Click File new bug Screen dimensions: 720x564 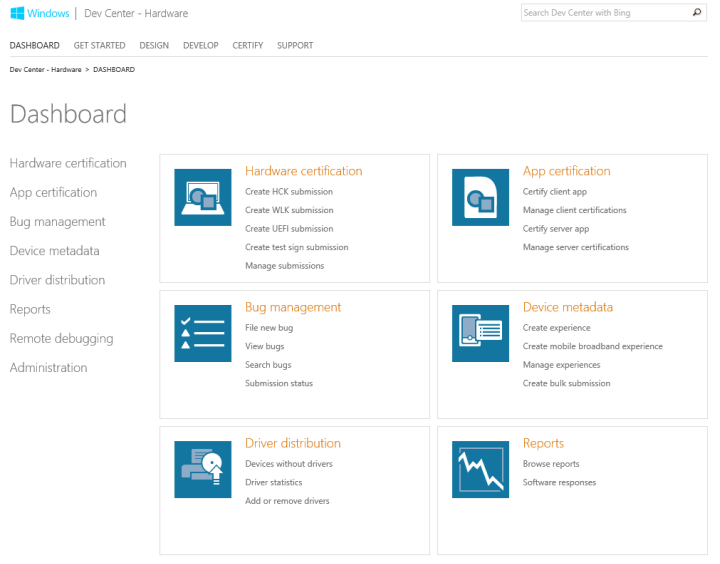click(x=269, y=328)
